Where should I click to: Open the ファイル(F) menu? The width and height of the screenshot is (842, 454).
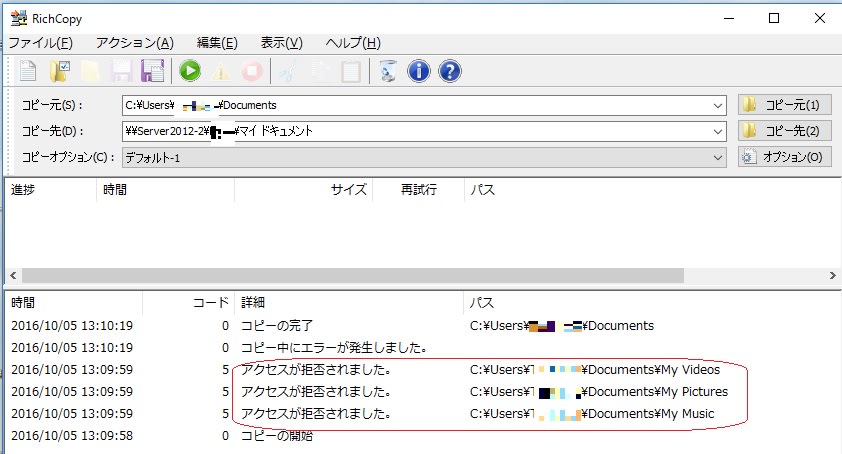[40, 43]
